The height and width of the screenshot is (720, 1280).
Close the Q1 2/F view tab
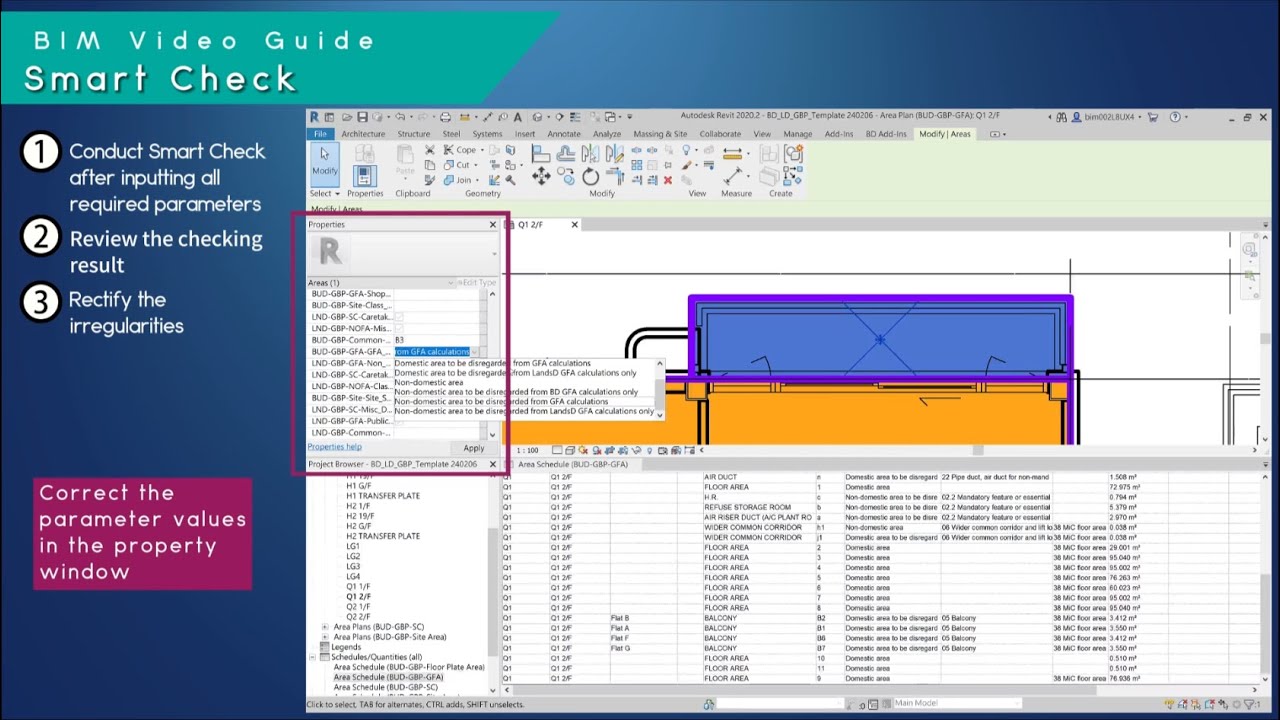pos(574,225)
